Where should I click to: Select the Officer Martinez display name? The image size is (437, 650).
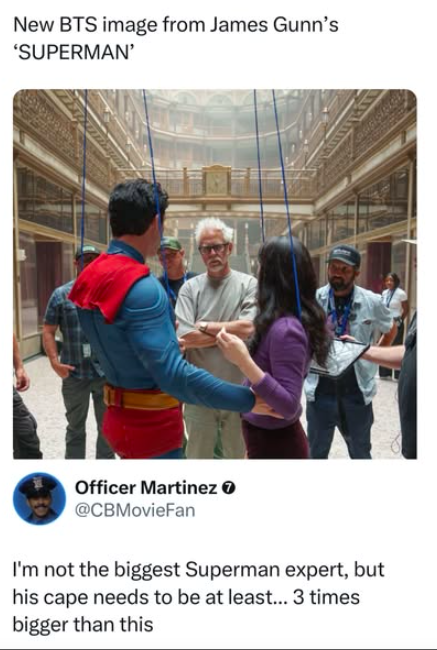pos(146,488)
